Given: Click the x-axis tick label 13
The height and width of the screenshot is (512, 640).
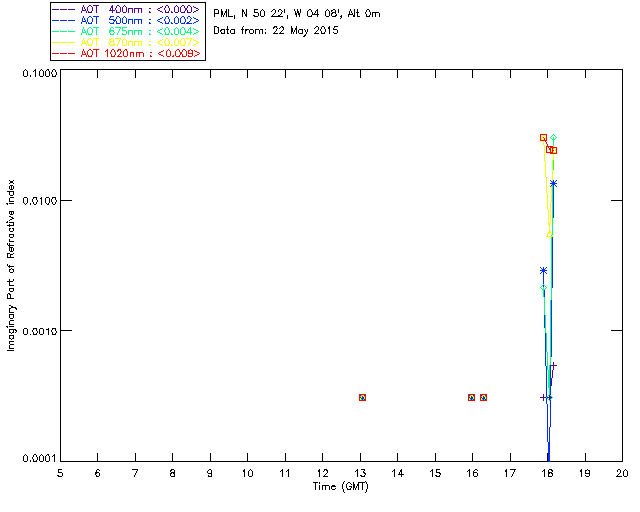Looking at the screenshot, I should tap(360, 473).
